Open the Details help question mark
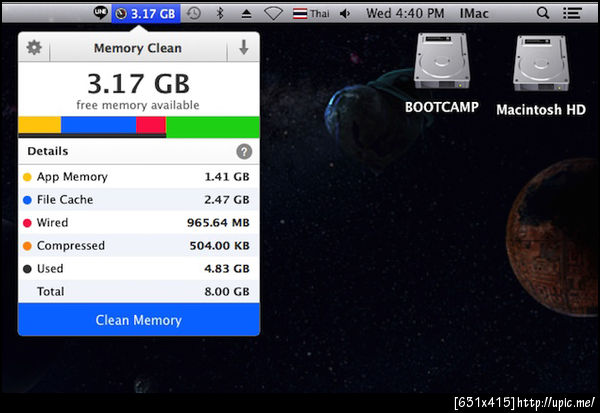Image resolution: width=600 pixels, height=413 pixels. point(244,152)
